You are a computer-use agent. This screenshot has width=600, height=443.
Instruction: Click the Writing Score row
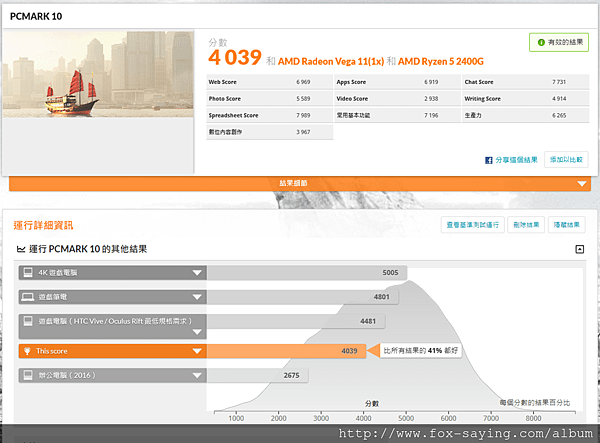(525, 99)
